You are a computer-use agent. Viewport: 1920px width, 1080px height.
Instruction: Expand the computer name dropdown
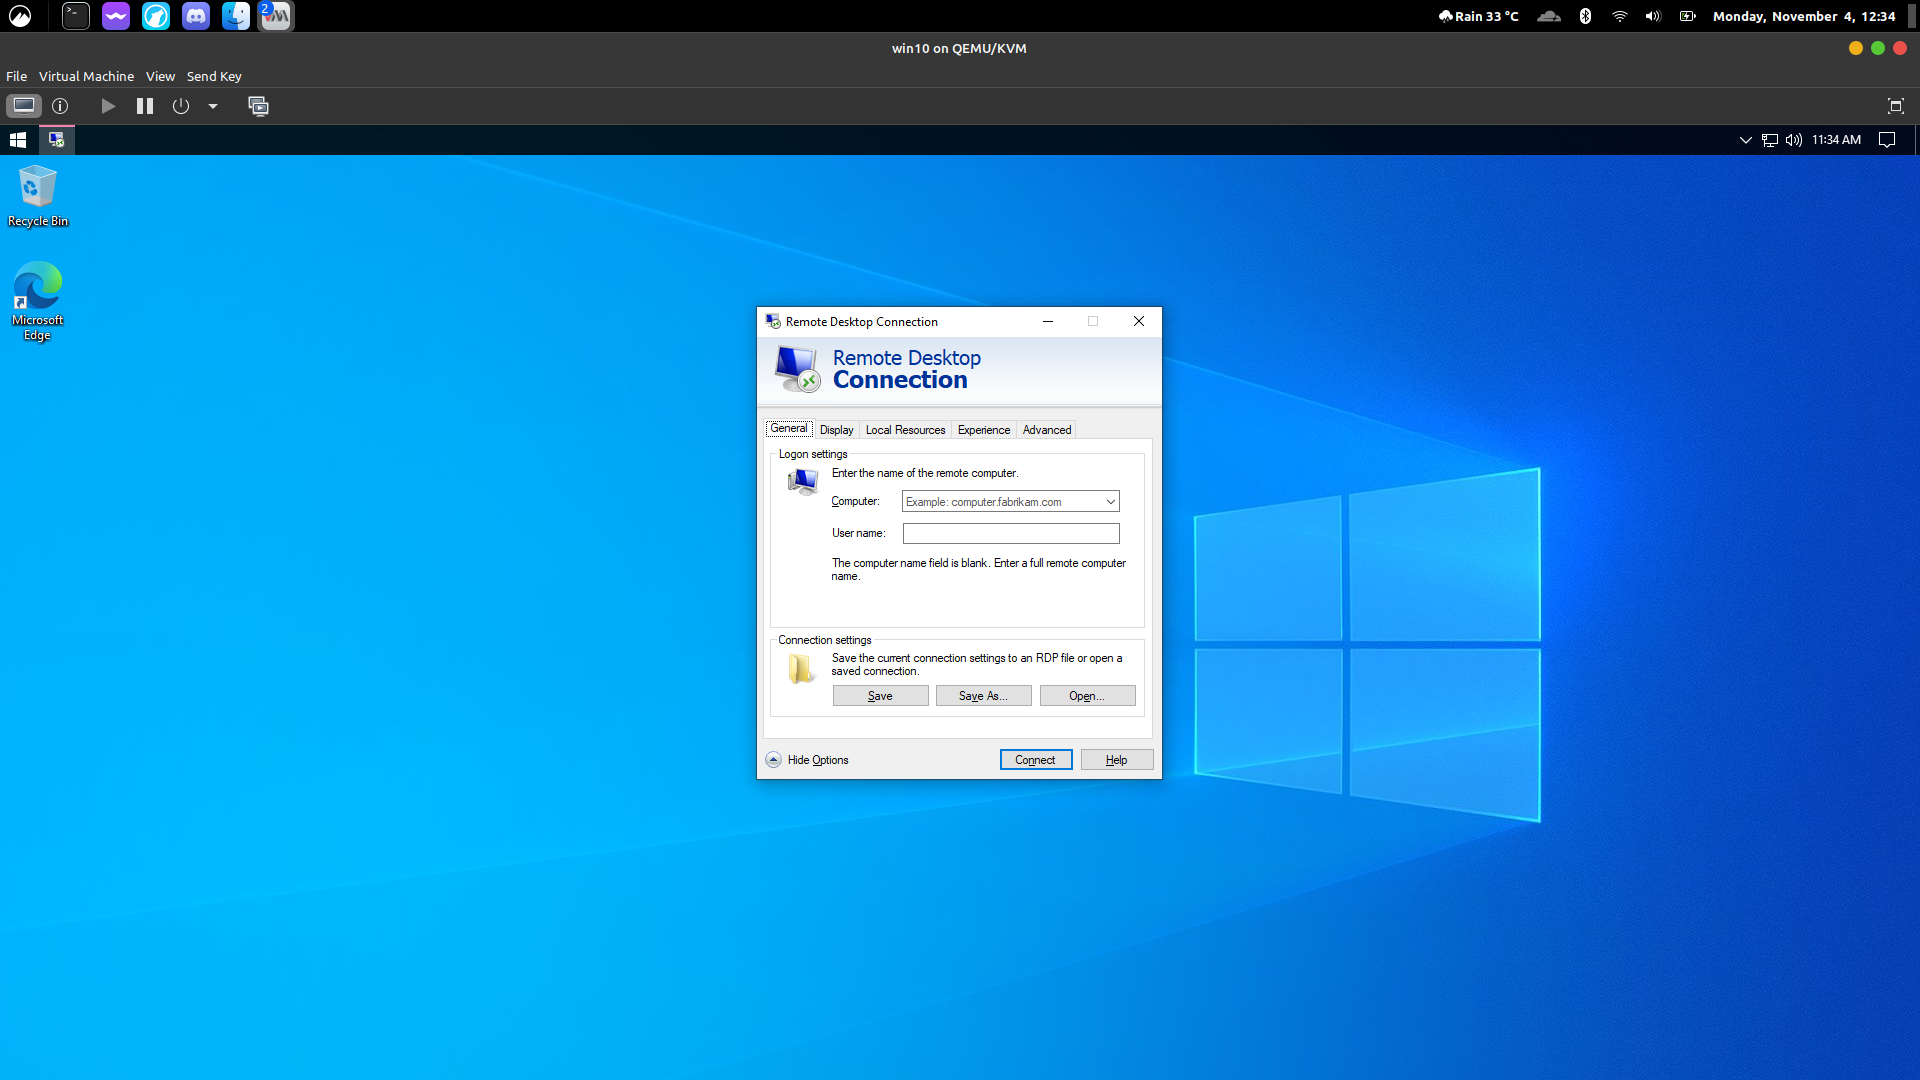tap(1110, 501)
